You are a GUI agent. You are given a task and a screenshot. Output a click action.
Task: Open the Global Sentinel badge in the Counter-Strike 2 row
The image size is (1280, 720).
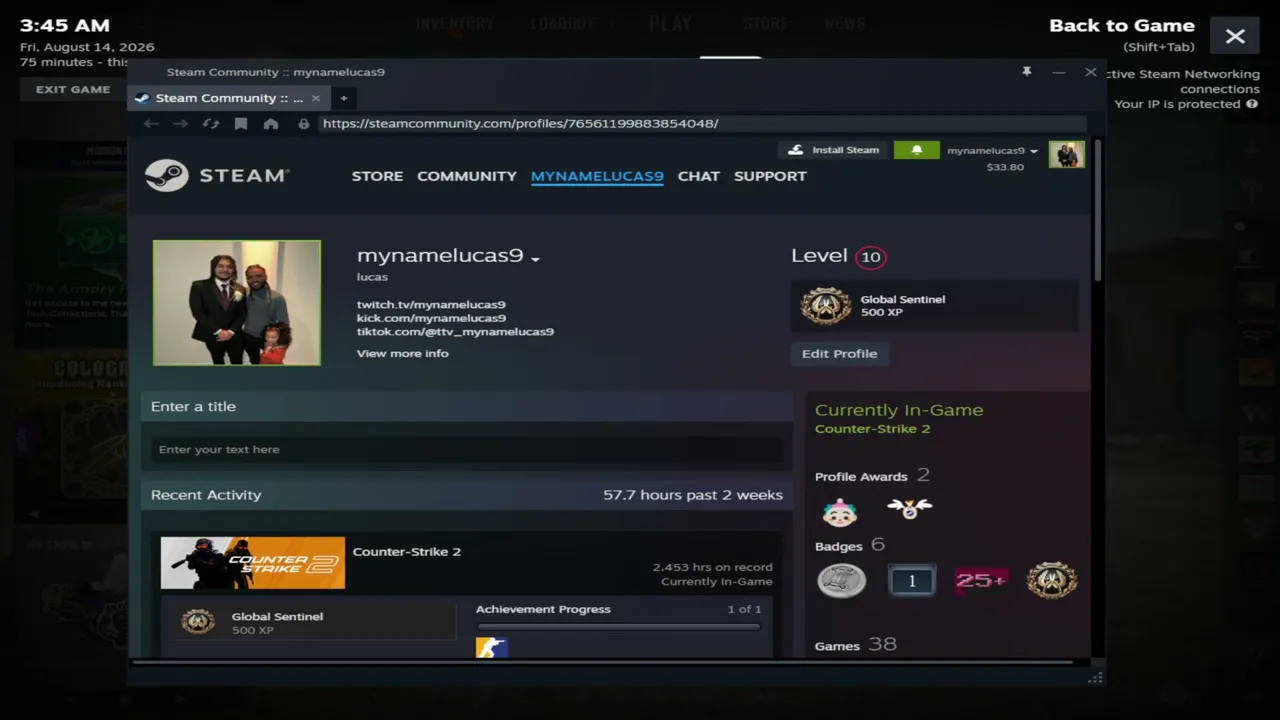198,622
